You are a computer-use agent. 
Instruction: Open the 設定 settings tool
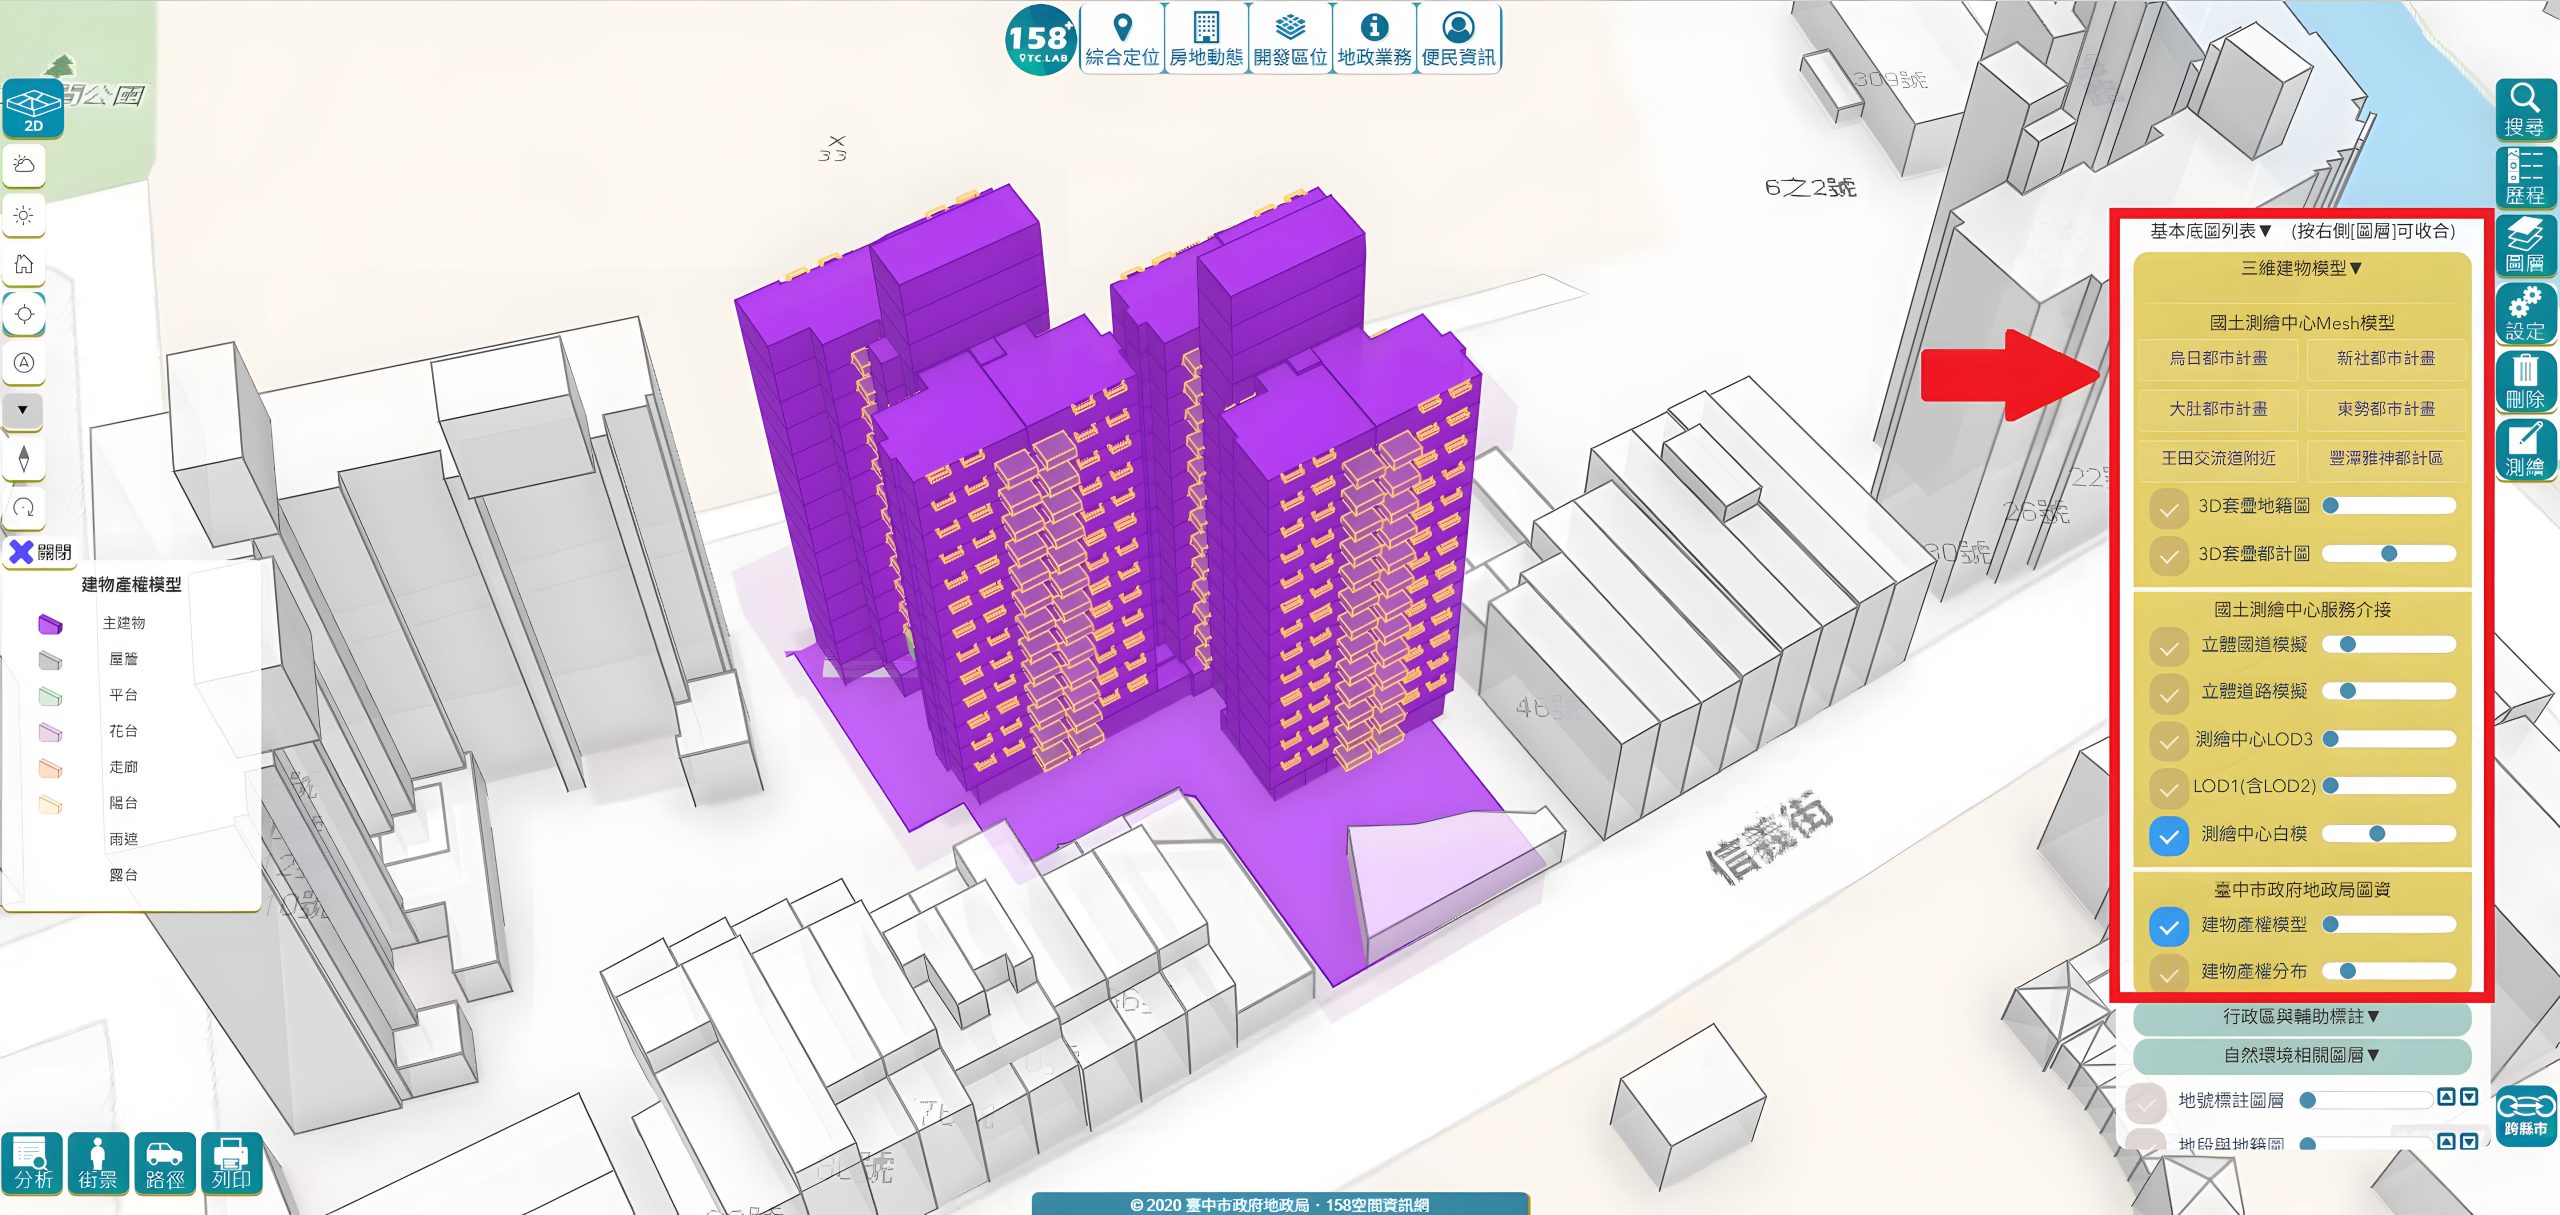[x=2525, y=313]
